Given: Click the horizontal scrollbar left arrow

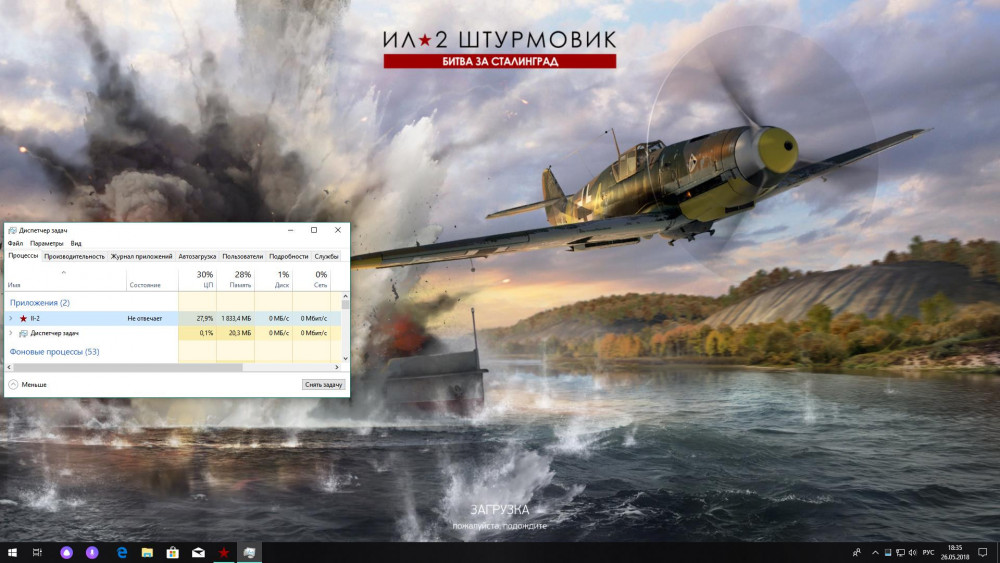Looking at the screenshot, I should [9, 367].
